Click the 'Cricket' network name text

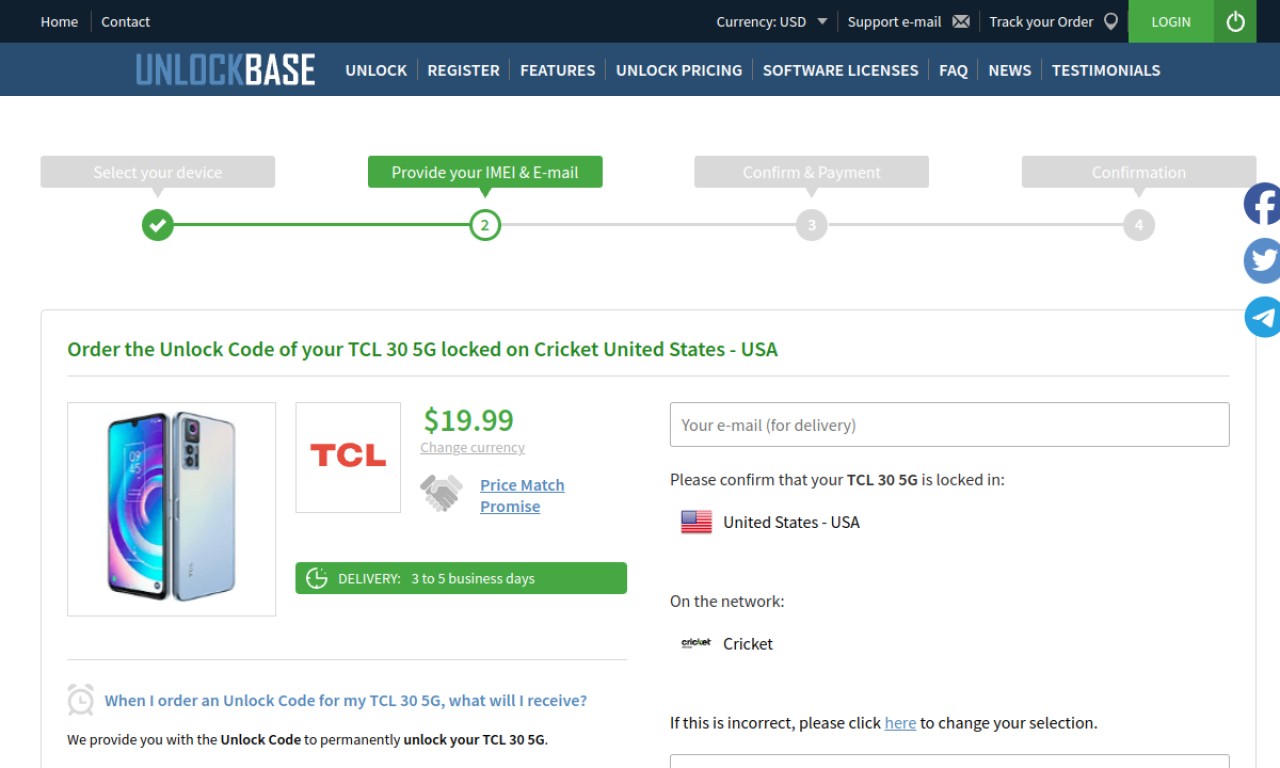pos(748,644)
